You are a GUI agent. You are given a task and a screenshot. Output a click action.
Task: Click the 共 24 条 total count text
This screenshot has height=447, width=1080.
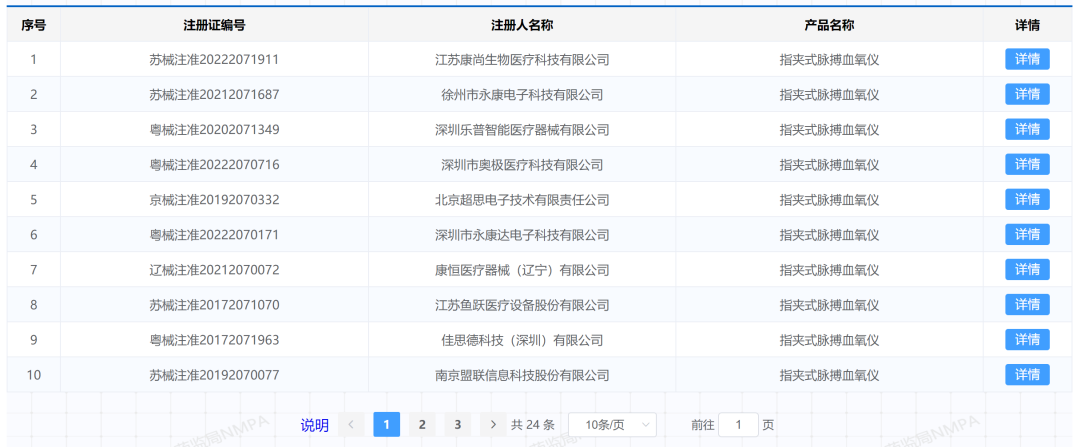[x=532, y=426]
